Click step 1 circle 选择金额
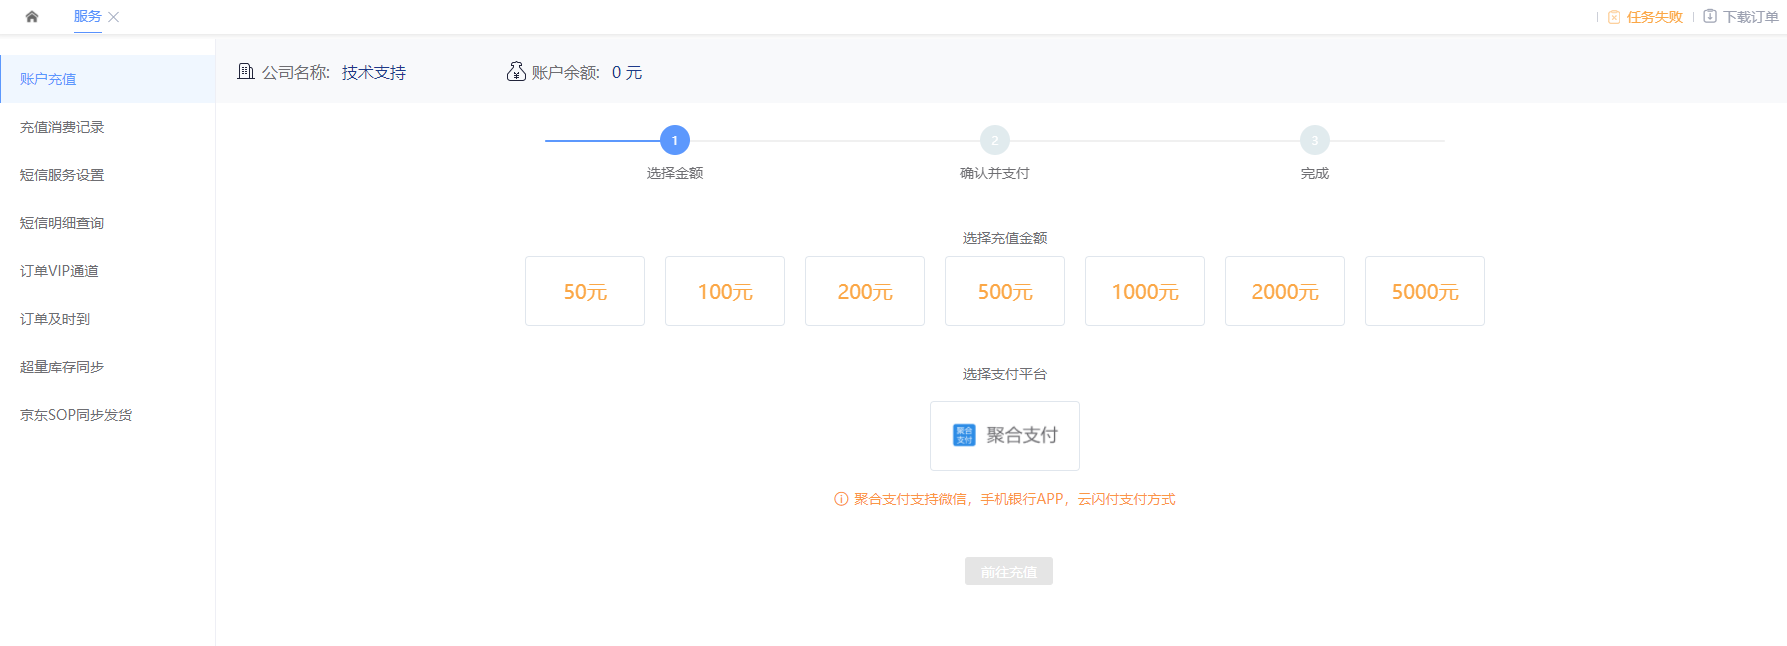The width and height of the screenshot is (1787, 646). pos(675,140)
